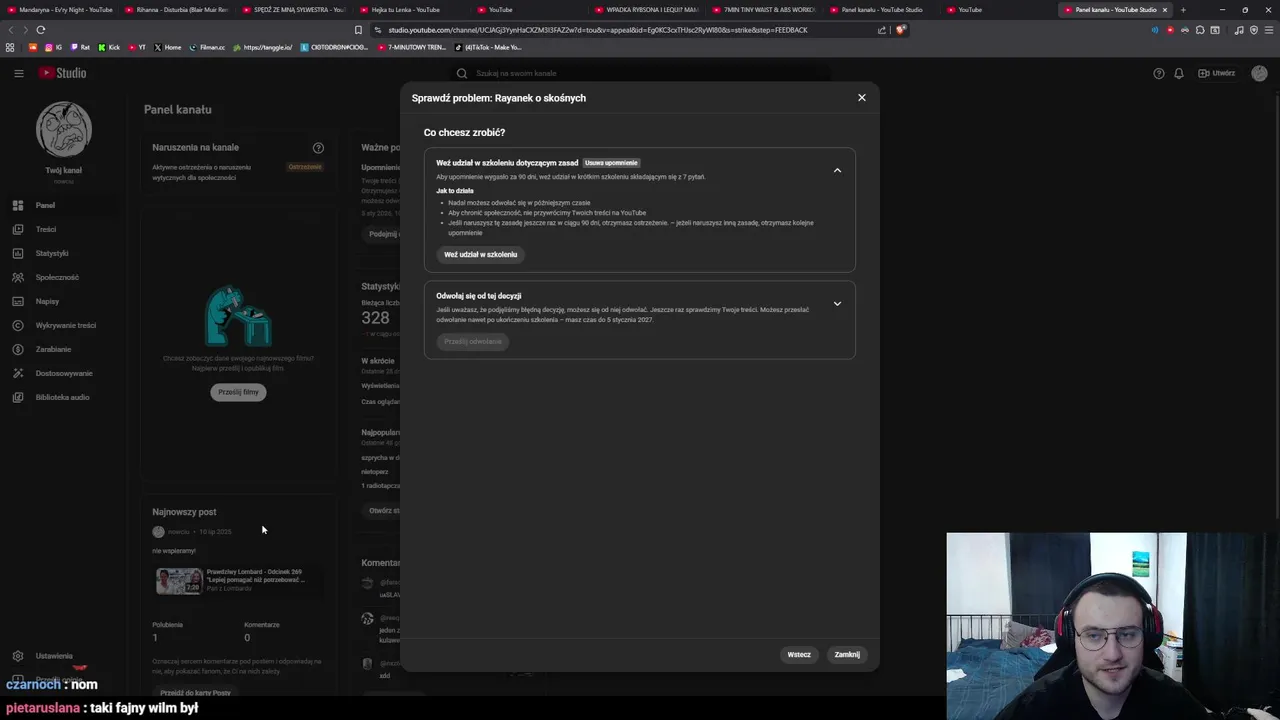Click the VPN shield icon in the toolbar

1254,30
